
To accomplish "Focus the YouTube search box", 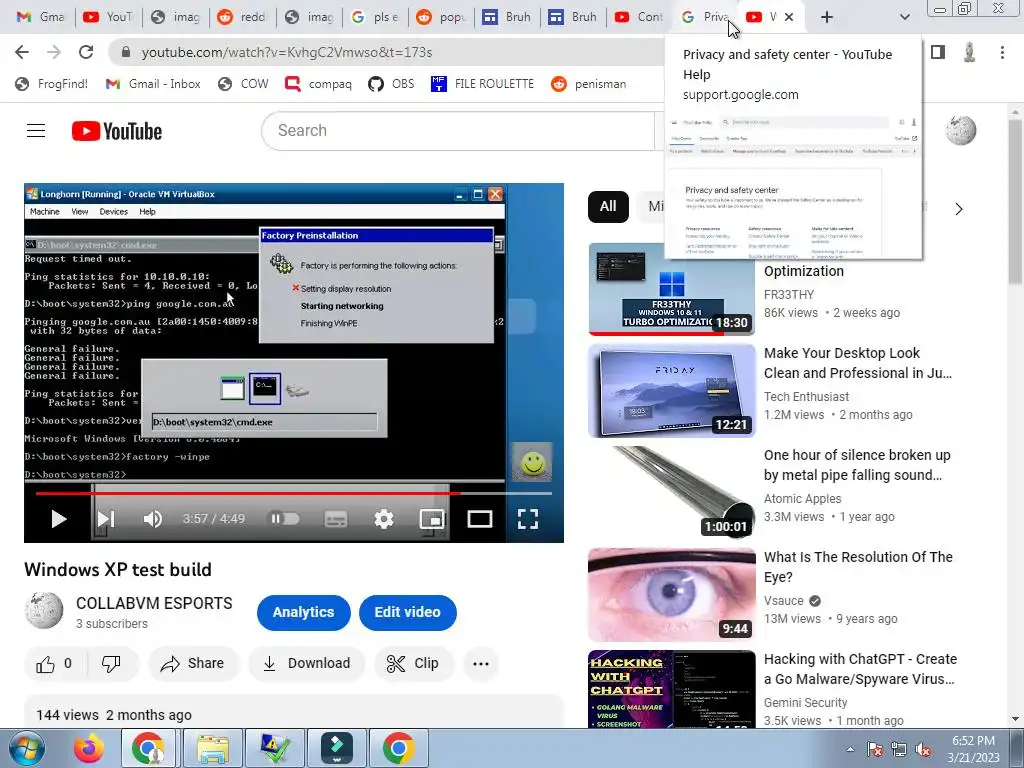I will (x=457, y=131).
